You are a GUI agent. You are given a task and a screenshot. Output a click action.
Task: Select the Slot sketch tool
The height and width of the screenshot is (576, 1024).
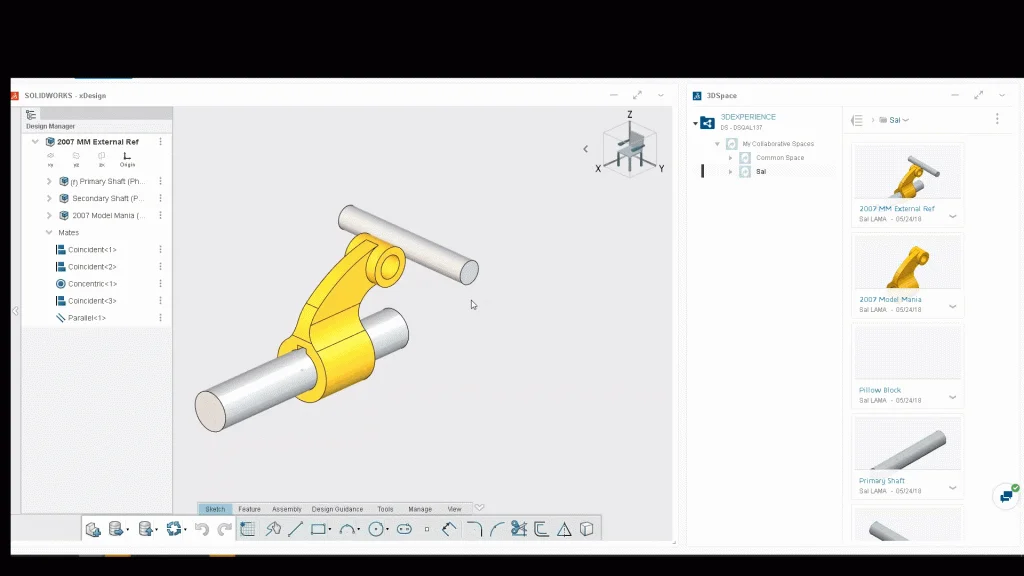[404, 529]
